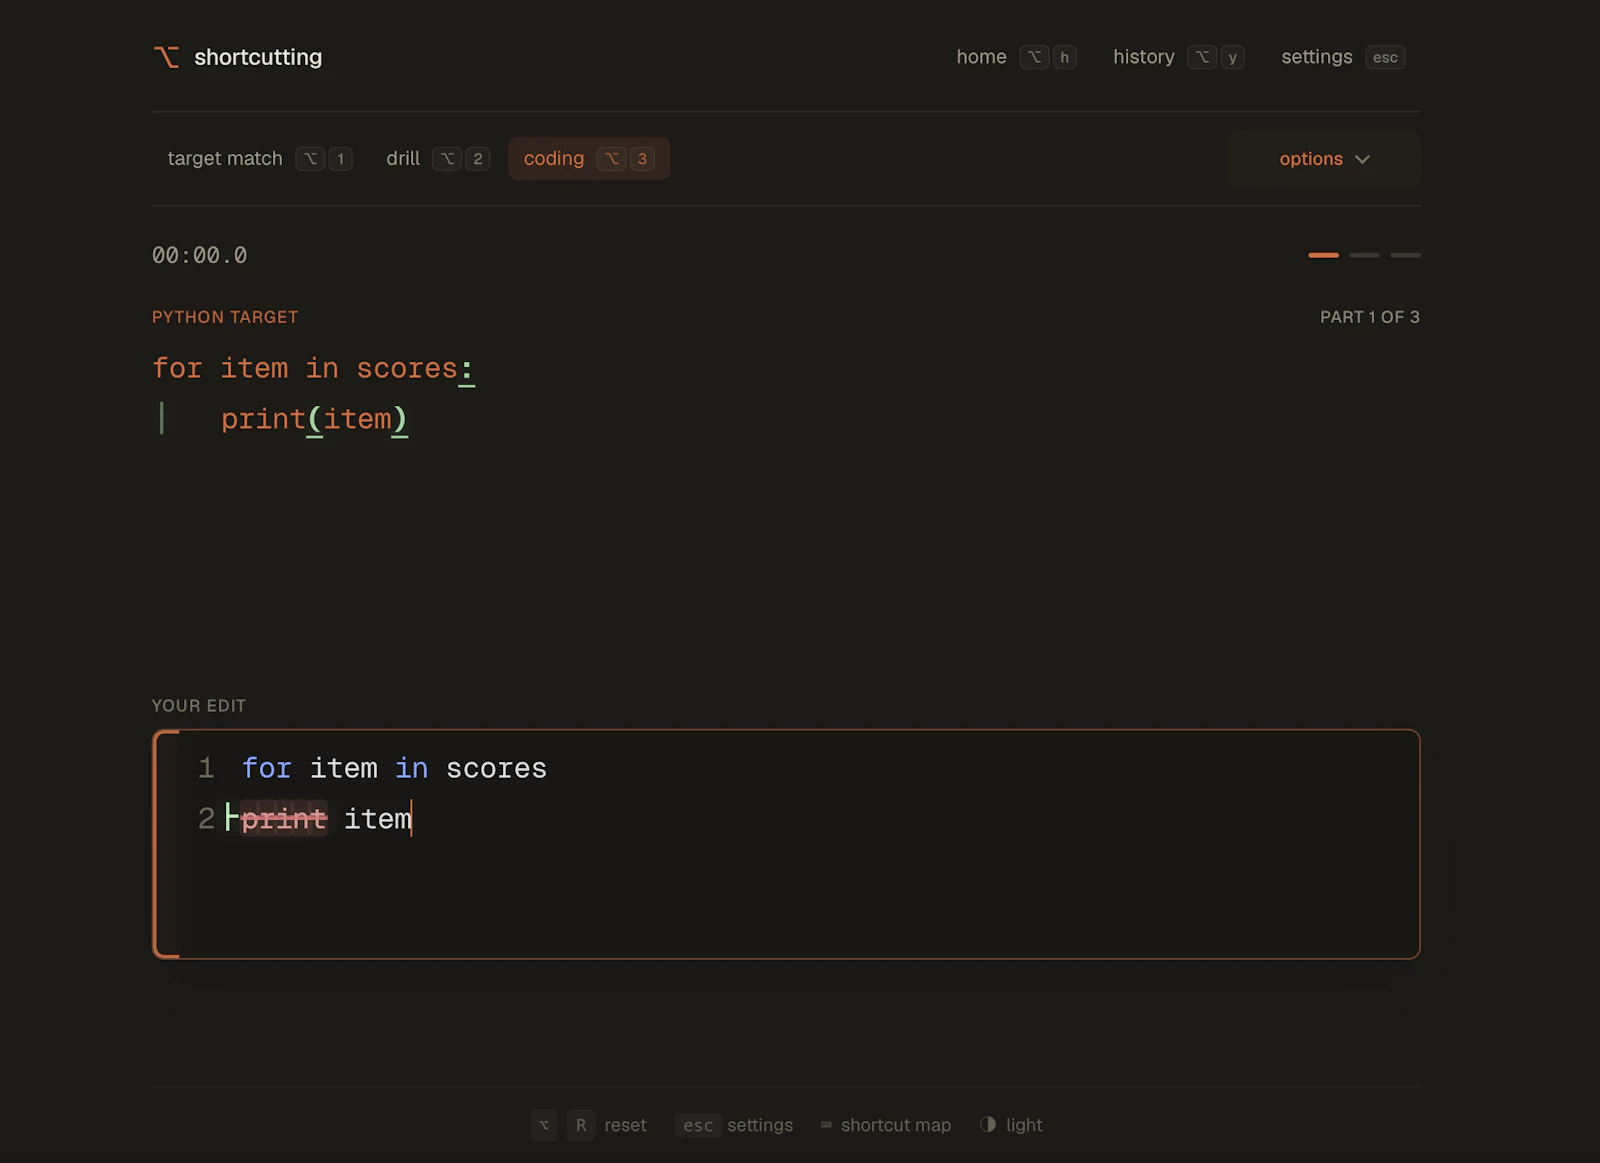Click the keyboard icon beside shortcut map
The width and height of the screenshot is (1600, 1163).
(x=826, y=1125)
